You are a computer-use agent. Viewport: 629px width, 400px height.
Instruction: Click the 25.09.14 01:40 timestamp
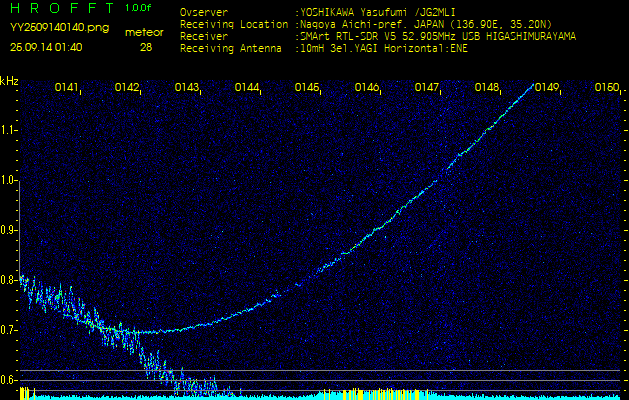46,47
